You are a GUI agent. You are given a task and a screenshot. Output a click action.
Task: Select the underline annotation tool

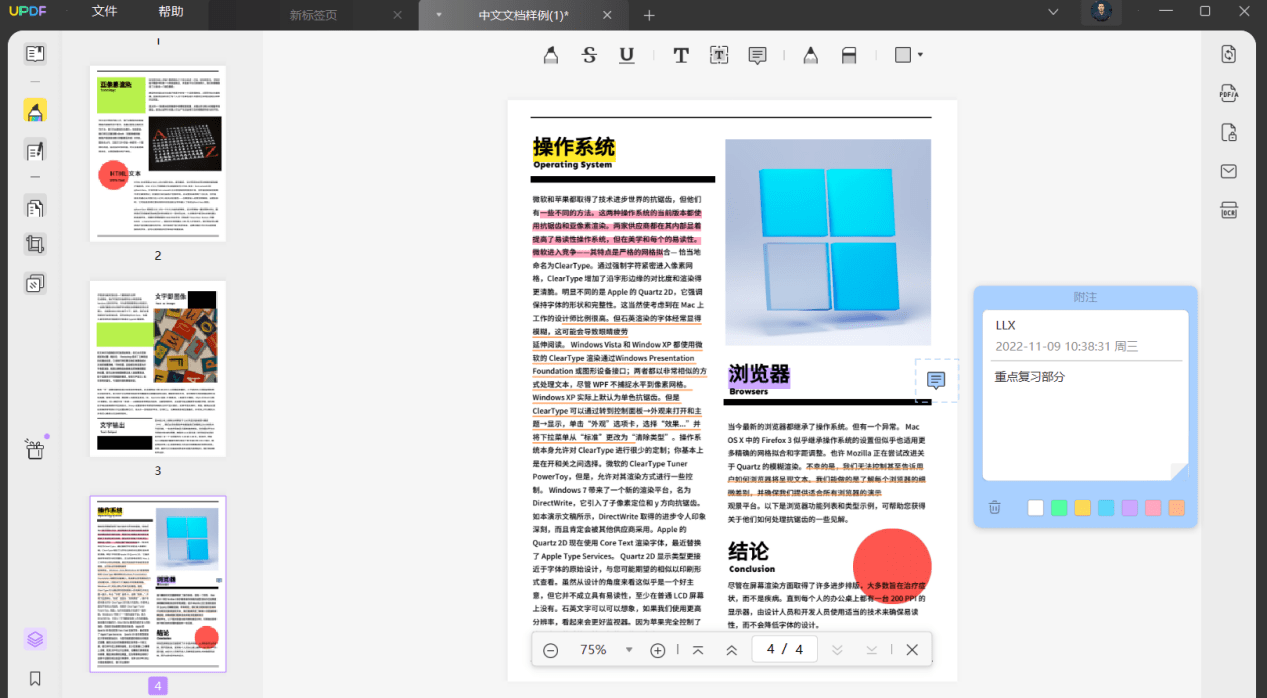tap(627, 56)
